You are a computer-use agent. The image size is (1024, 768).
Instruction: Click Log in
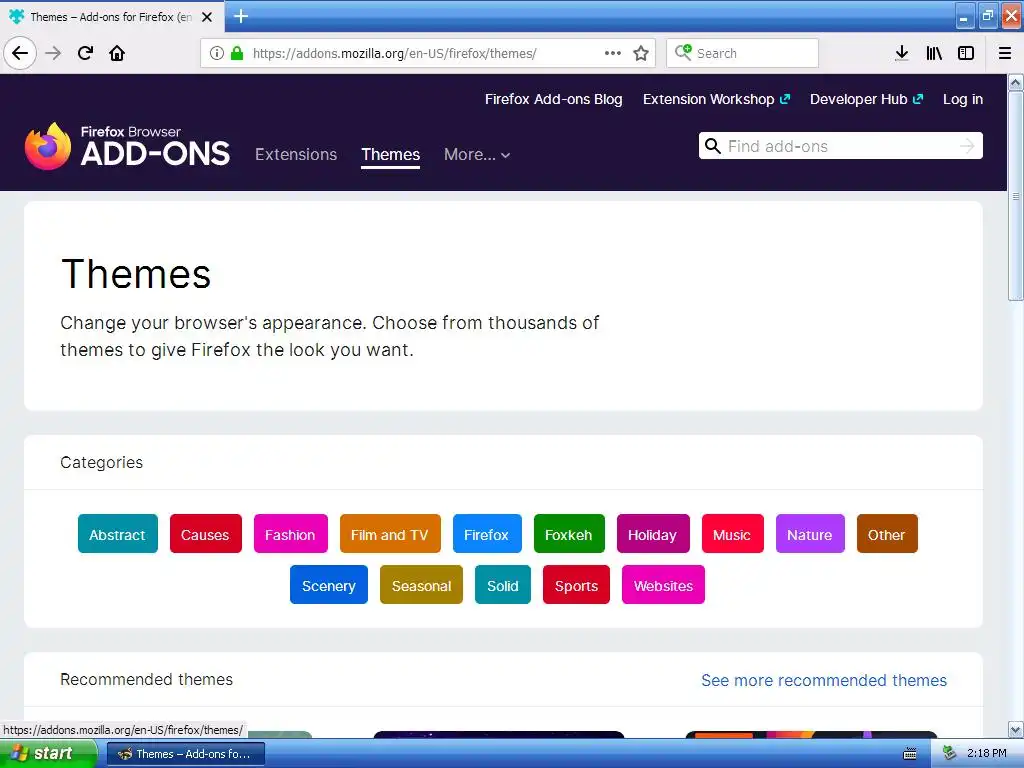click(963, 99)
